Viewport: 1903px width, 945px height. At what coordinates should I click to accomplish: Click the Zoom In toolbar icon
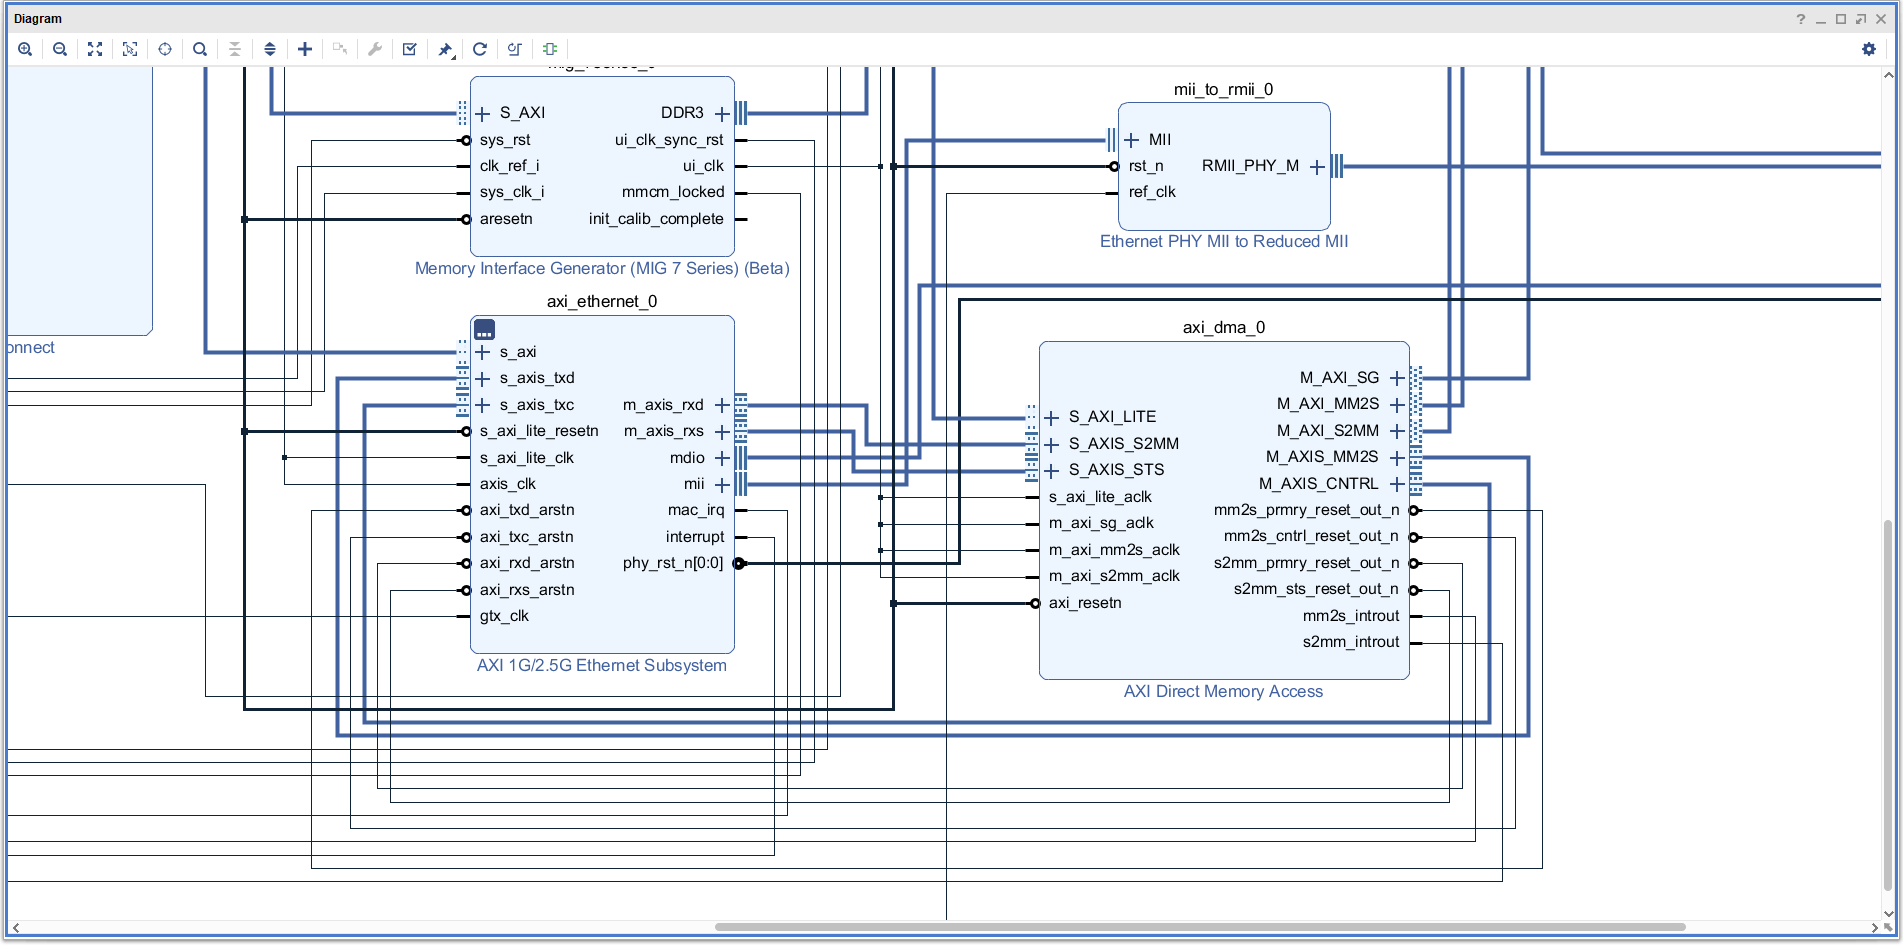click(x=25, y=49)
